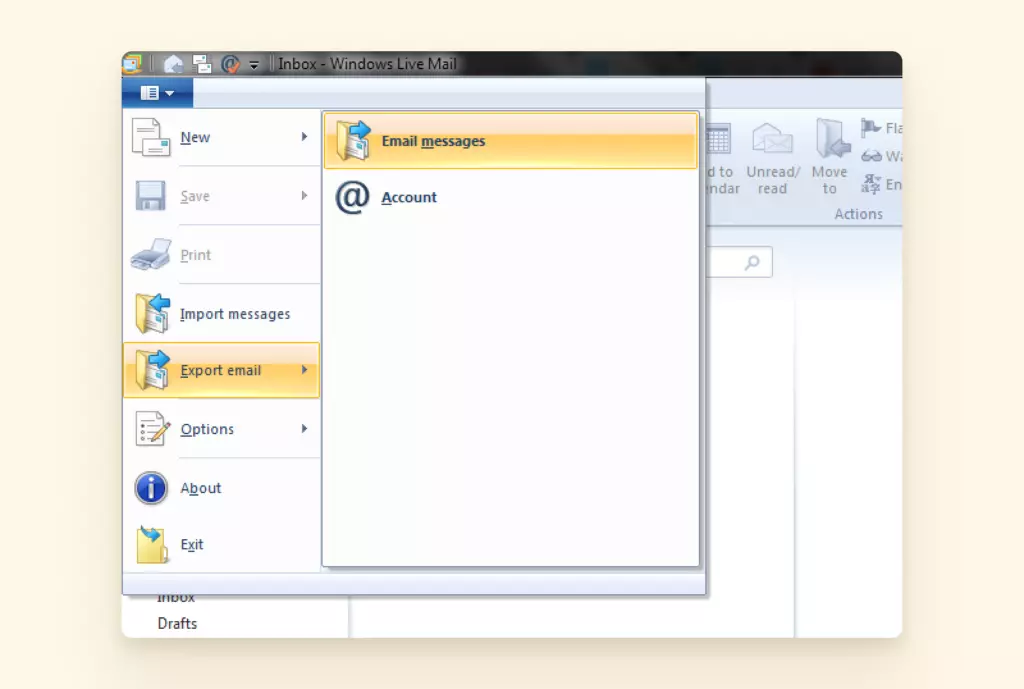Click the New document icon
The height and width of the screenshot is (689, 1024).
(151, 137)
